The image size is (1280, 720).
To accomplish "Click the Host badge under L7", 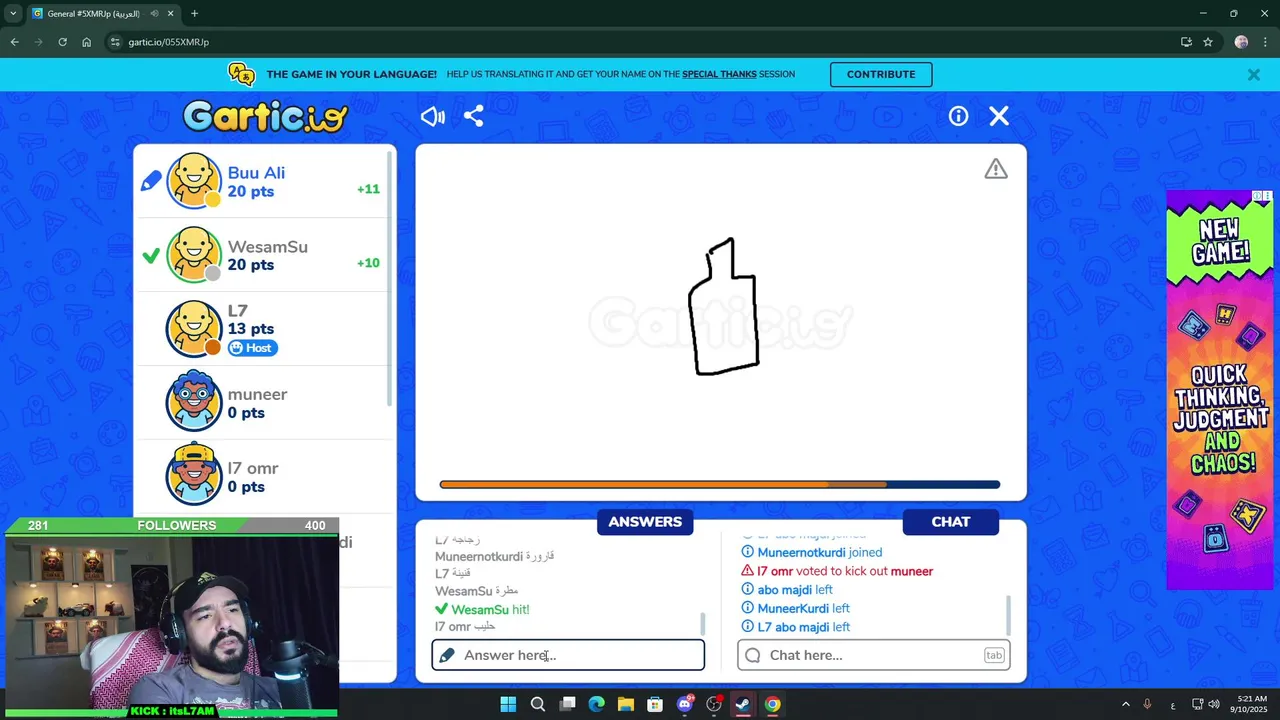I will click(x=252, y=348).
